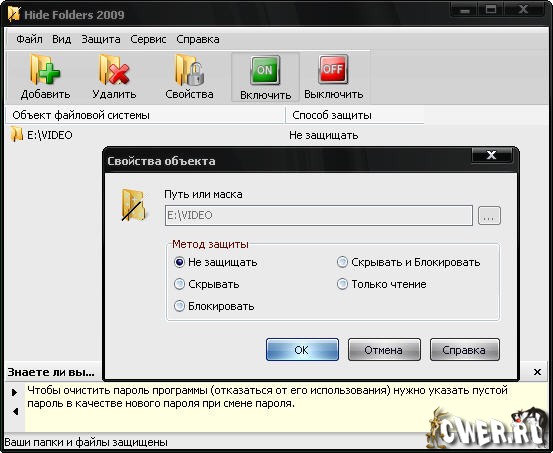Select the Скрывать radio option

tap(179, 284)
